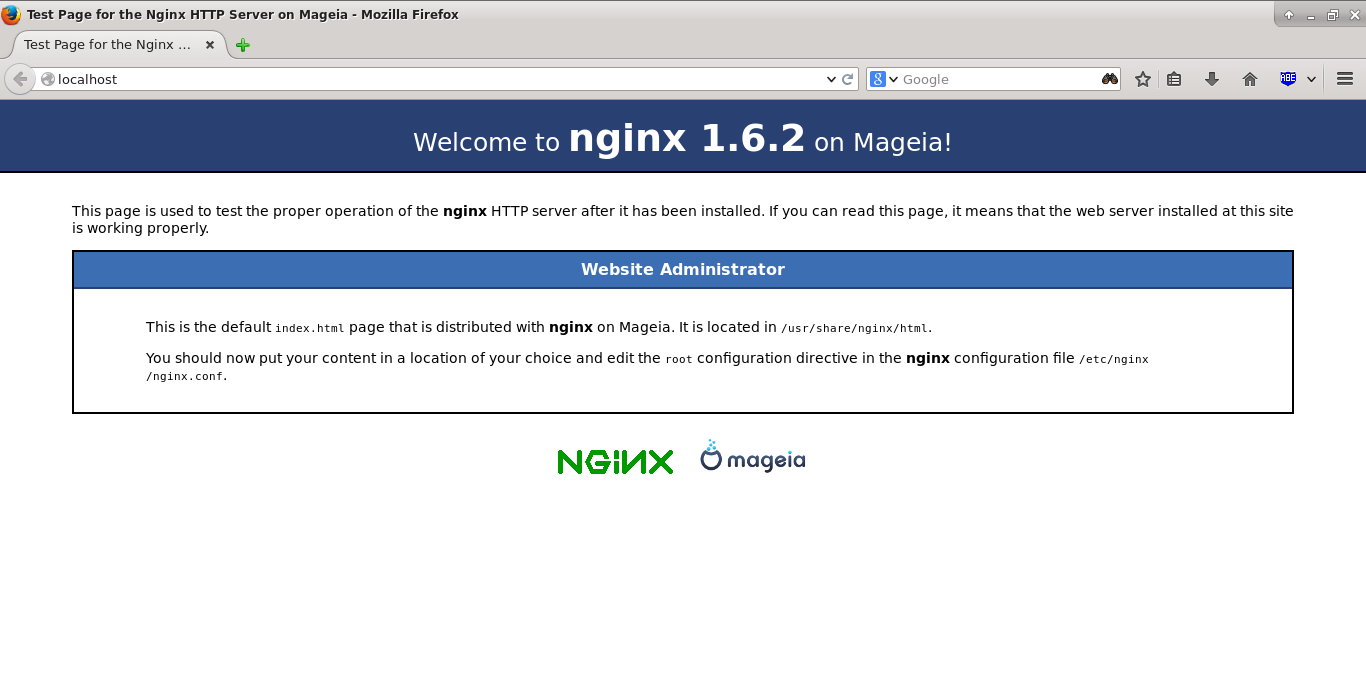This screenshot has height=698, width=1366.
Task: Open the Firefox hamburger menu
Action: [x=1345, y=79]
